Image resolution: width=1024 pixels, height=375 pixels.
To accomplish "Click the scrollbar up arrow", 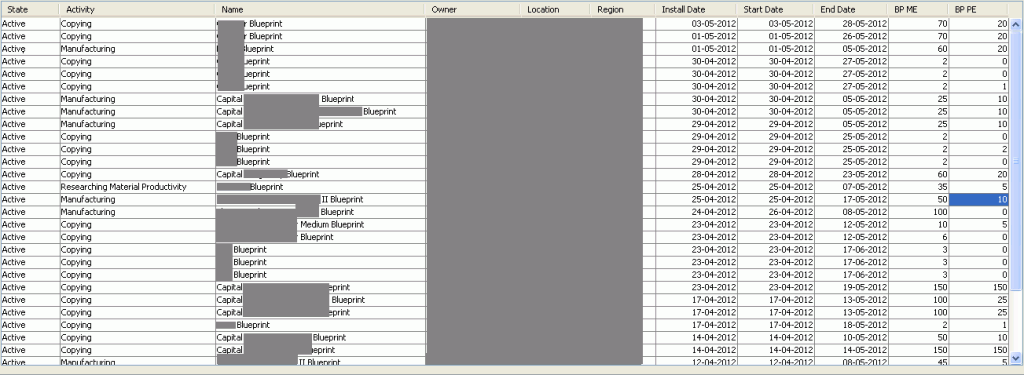I will [1016, 24].
